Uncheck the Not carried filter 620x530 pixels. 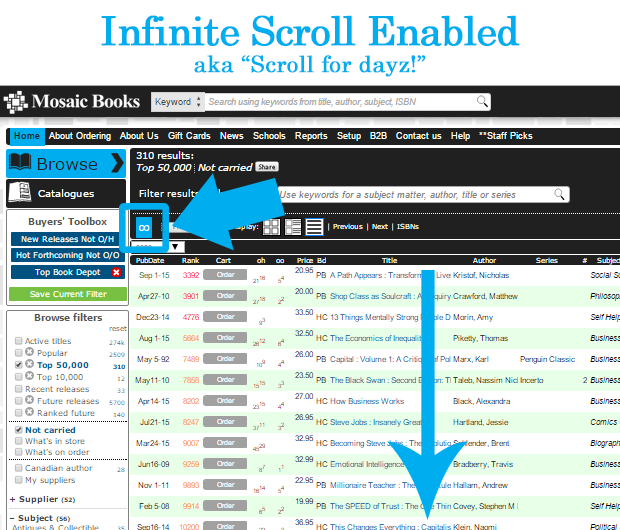[19, 429]
